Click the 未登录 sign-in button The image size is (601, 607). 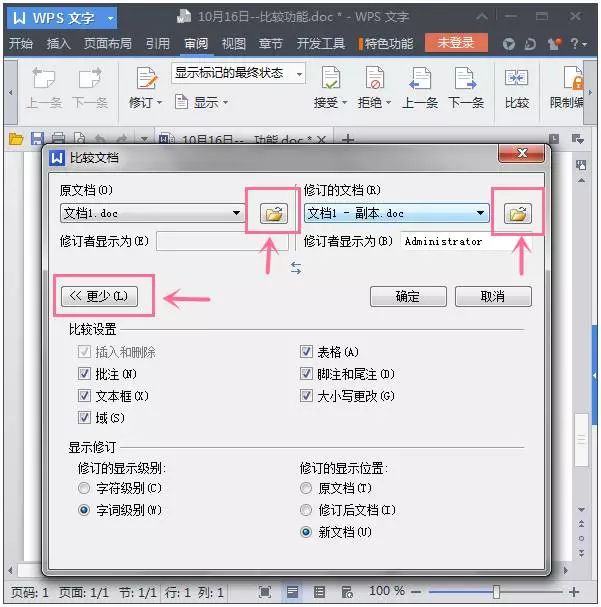(x=456, y=43)
